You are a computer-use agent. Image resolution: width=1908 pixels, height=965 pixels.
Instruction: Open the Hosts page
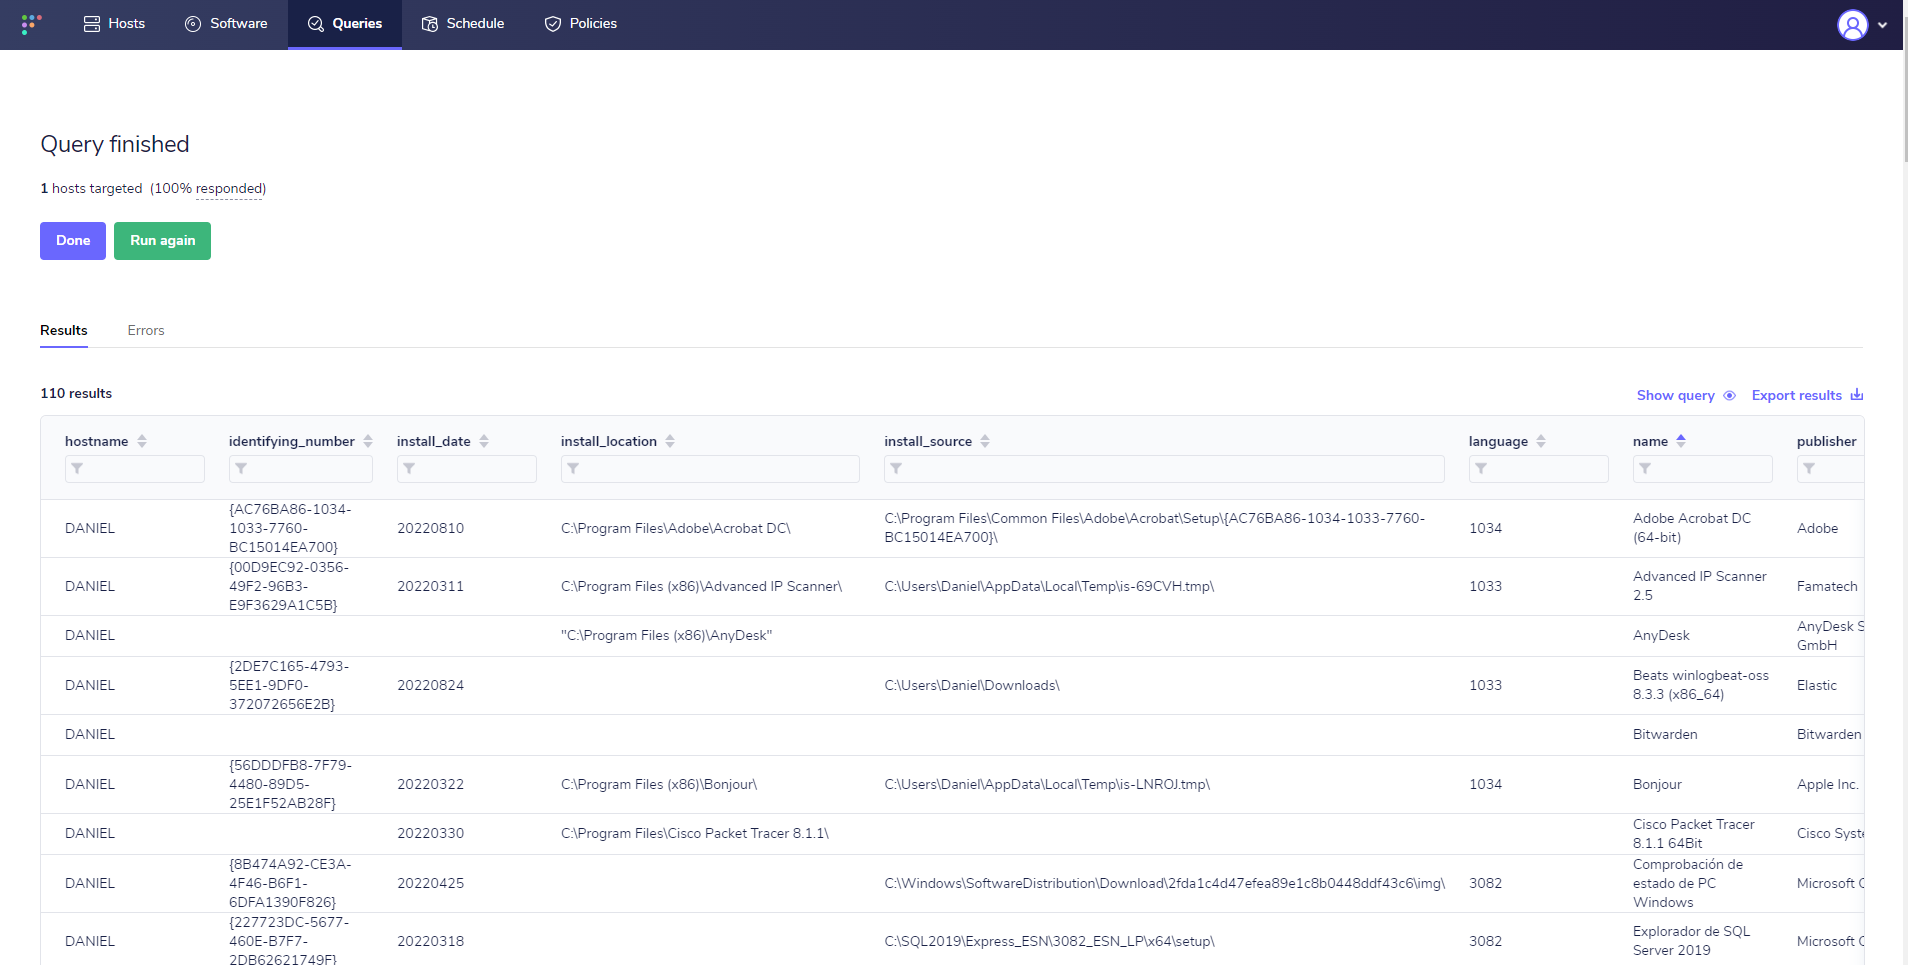point(114,23)
